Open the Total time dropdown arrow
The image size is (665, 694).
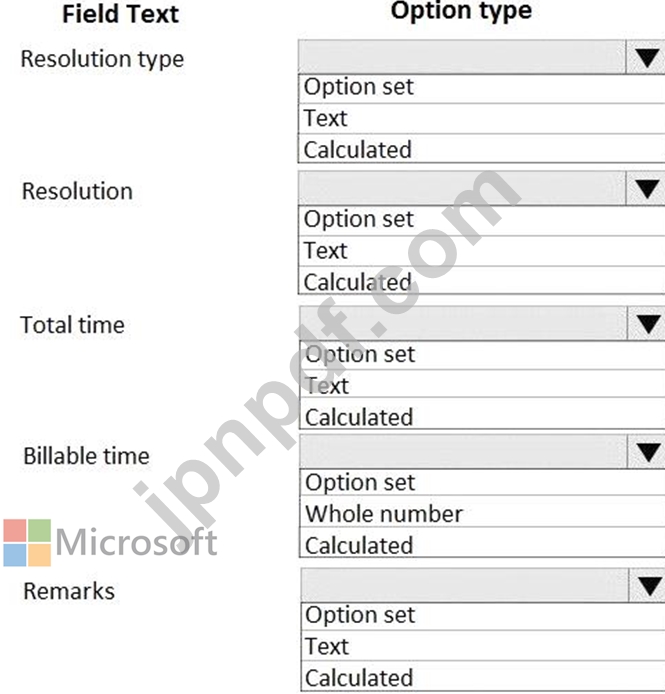(x=646, y=324)
